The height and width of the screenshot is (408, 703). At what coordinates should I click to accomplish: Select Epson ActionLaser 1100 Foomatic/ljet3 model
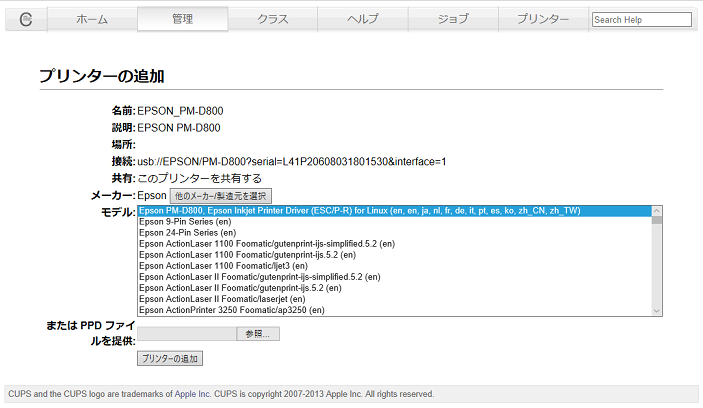(395, 266)
